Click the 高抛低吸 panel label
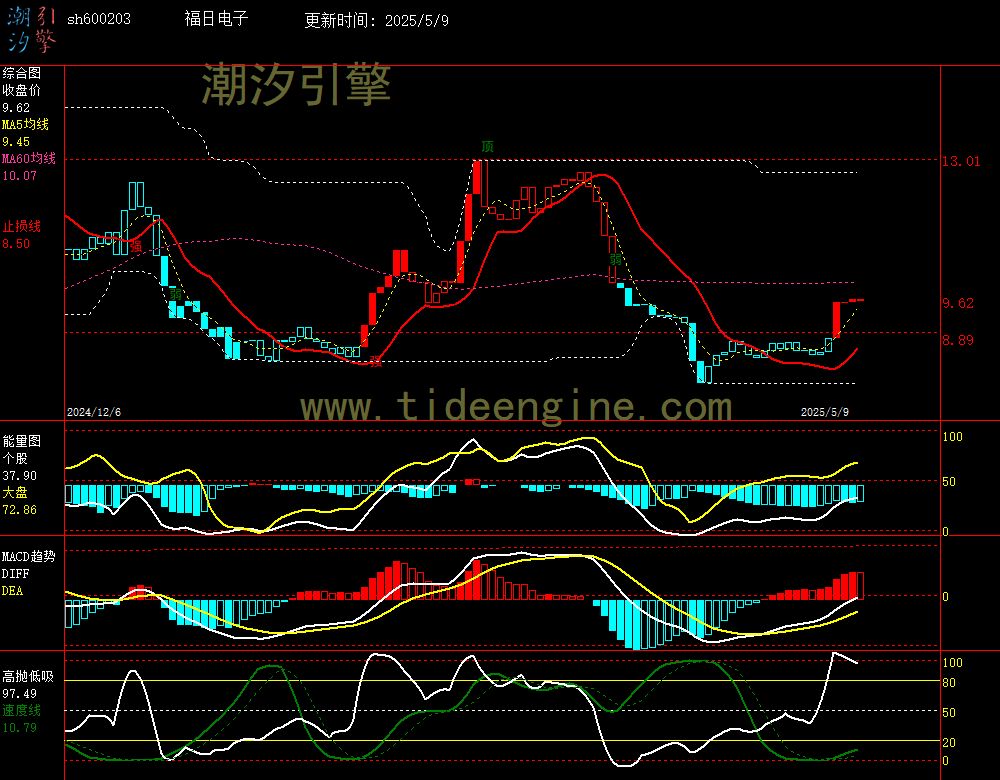This screenshot has height=780, width=1000. click(x=27, y=676)
